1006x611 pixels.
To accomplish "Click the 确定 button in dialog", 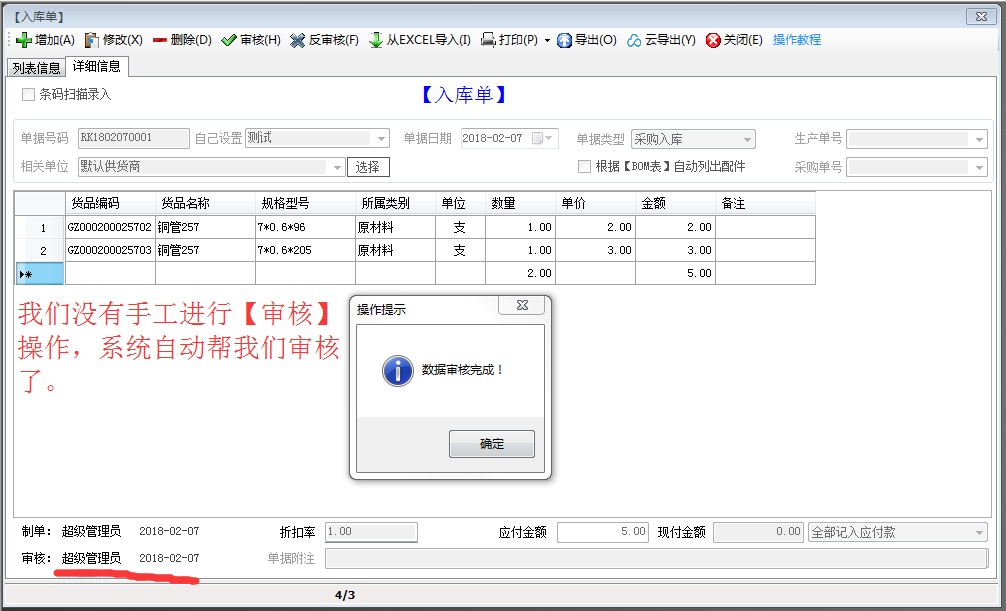I will [491, 443].
